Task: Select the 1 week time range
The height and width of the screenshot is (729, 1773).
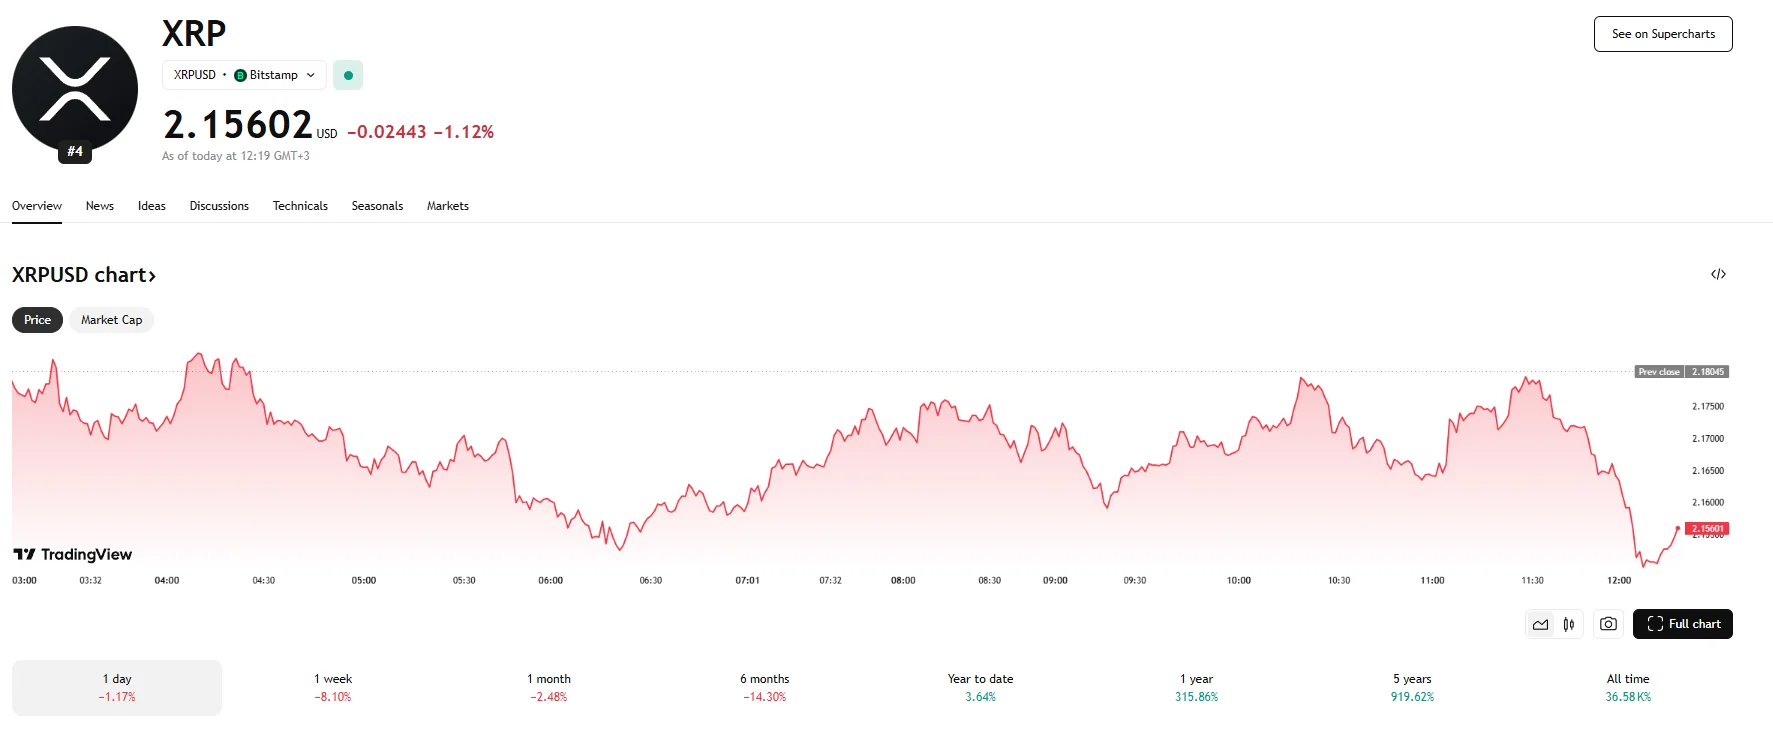Action: pos(333,687)
